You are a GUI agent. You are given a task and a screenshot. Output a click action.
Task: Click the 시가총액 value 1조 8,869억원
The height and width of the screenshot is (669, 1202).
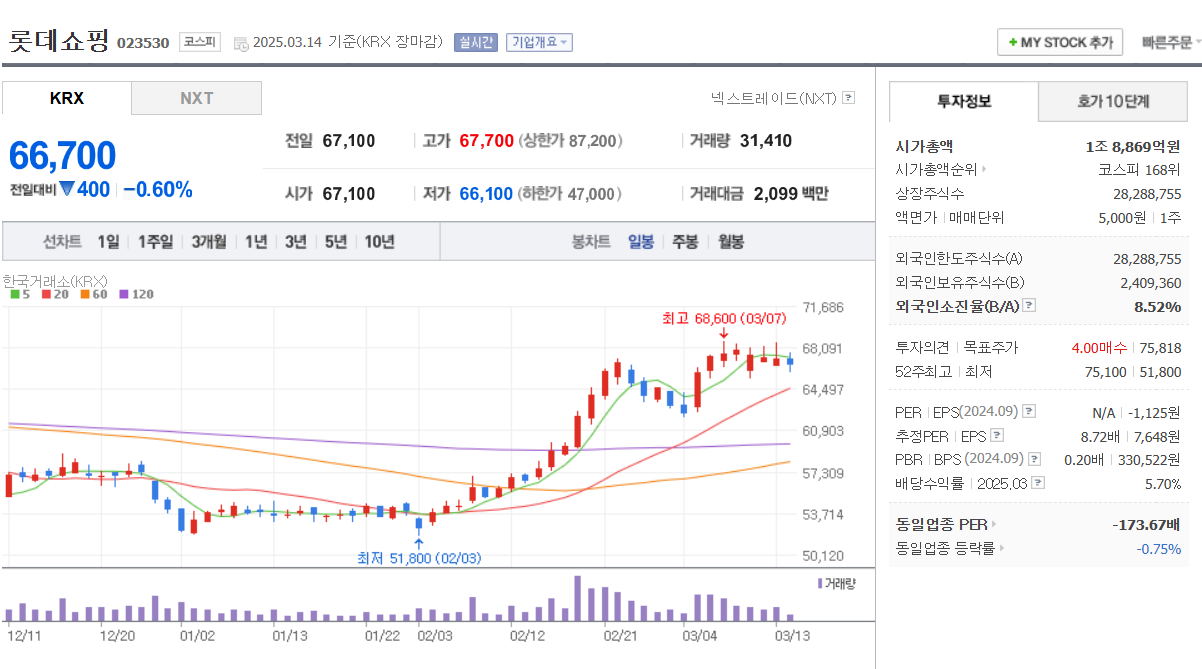tap(1133, 146)
